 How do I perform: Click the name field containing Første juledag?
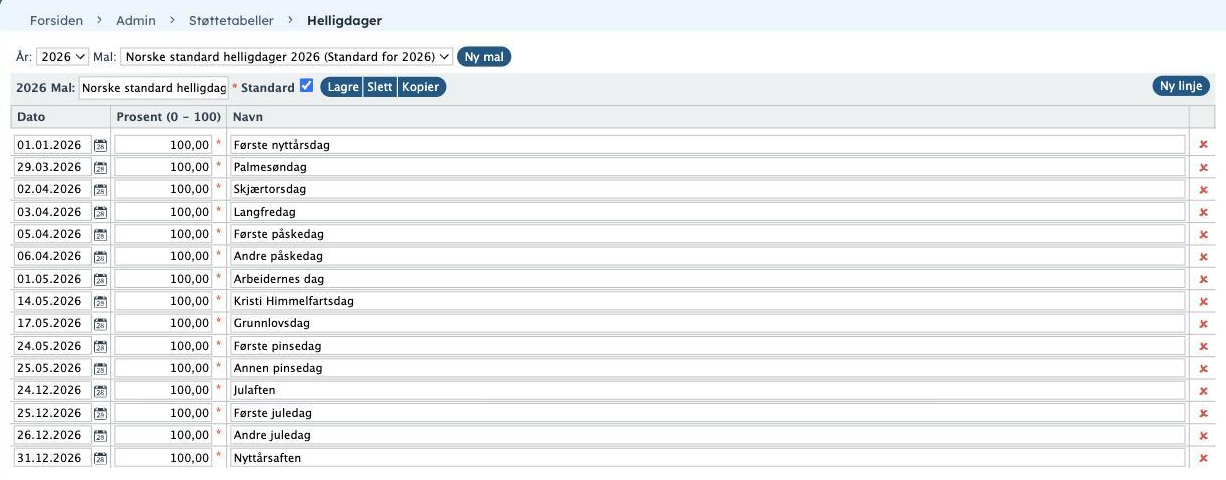click(707, 413)
